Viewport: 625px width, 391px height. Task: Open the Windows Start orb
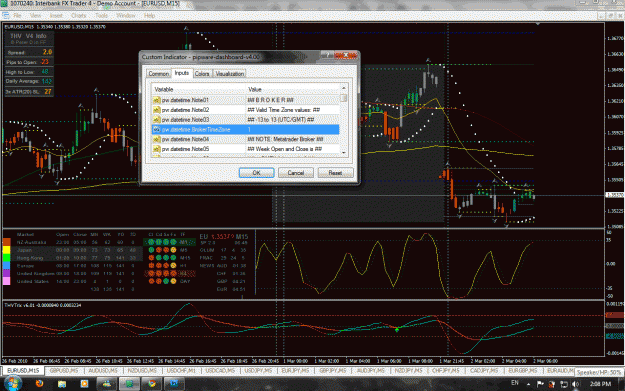coord(13,384)
